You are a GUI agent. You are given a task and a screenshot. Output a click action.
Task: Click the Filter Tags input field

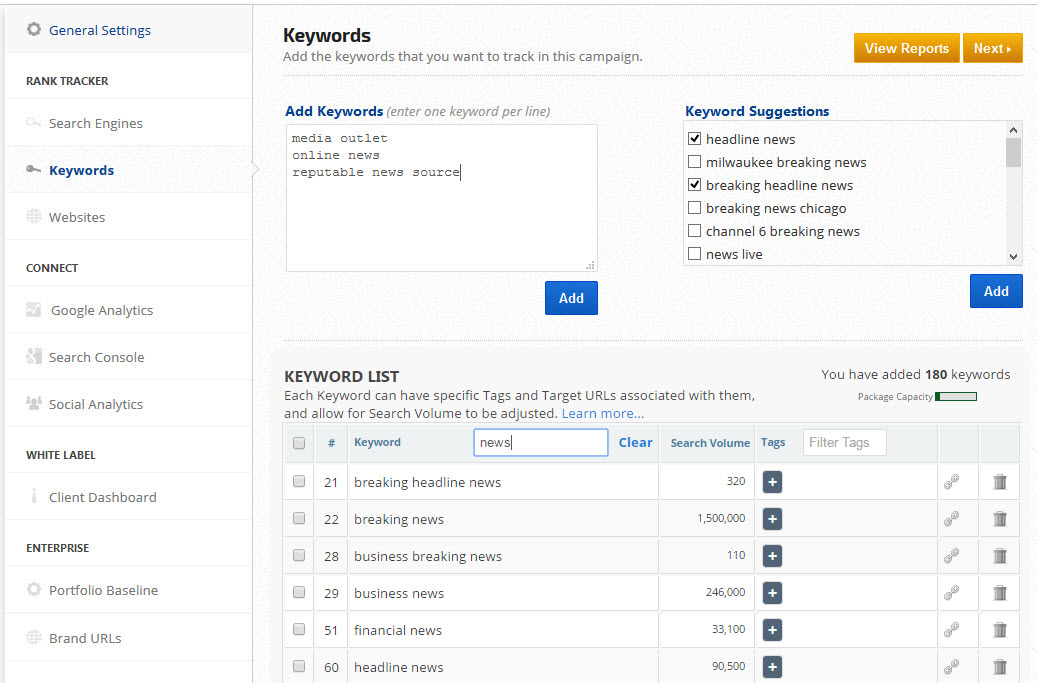[844, 443]
